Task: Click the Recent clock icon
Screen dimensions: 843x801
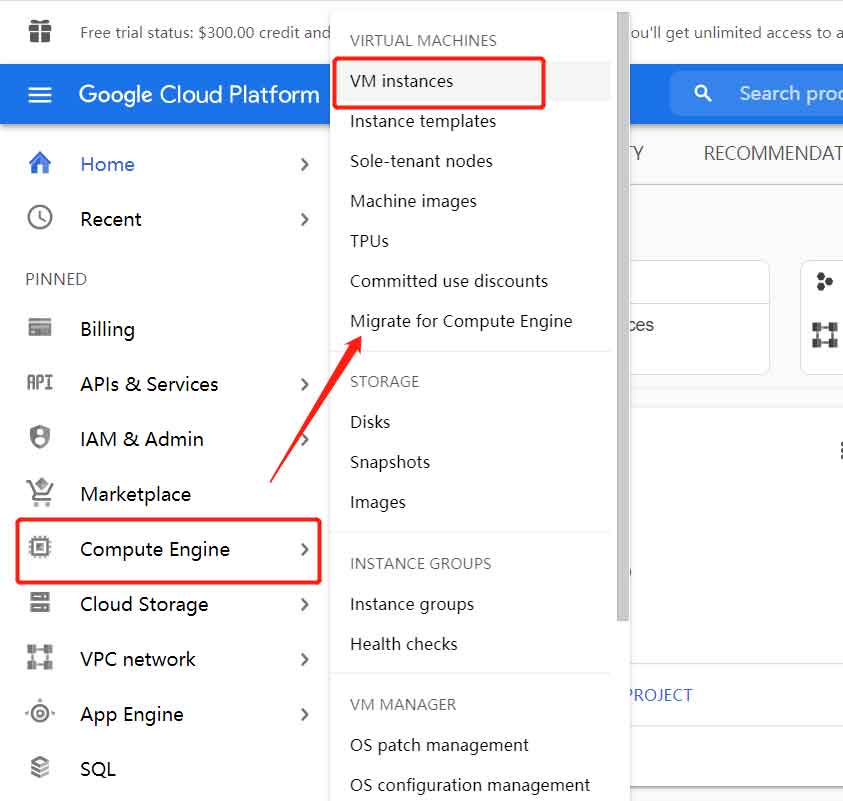Action: (x=40, y=218)
